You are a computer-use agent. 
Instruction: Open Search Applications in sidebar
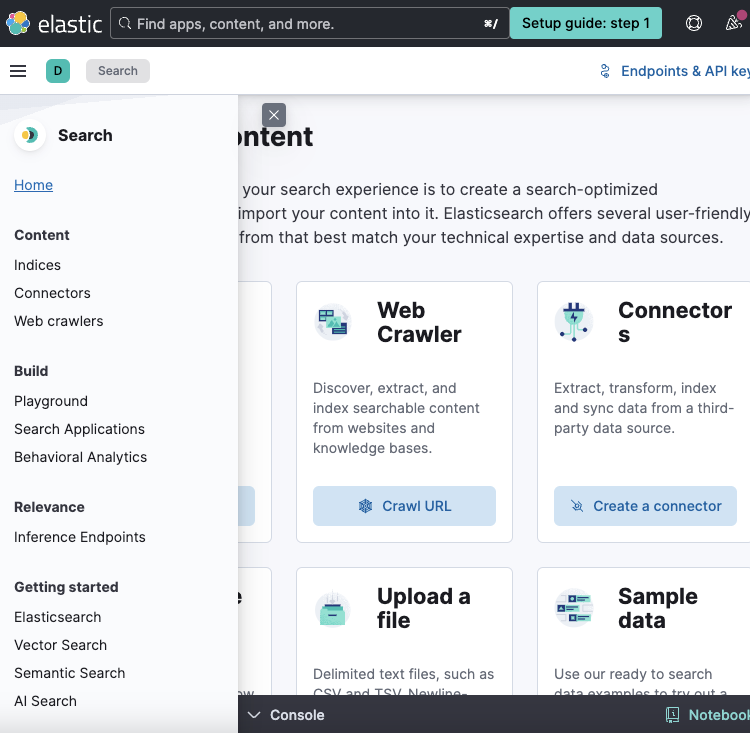[x=79, y=429]
